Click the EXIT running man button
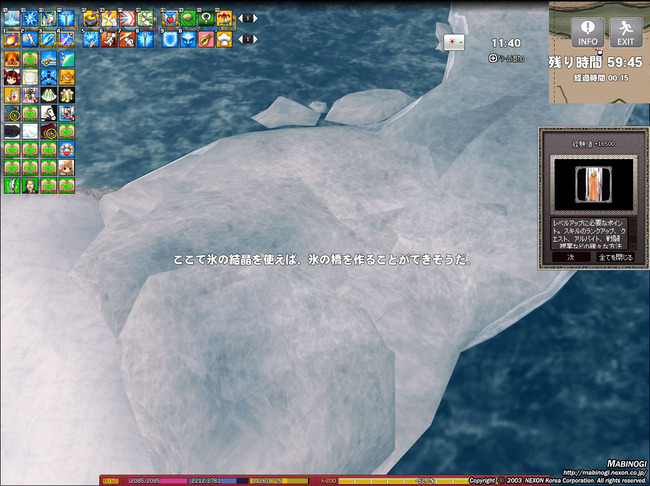Image resolution: width=650 pixels, height=486 pixels. (626, 32)
